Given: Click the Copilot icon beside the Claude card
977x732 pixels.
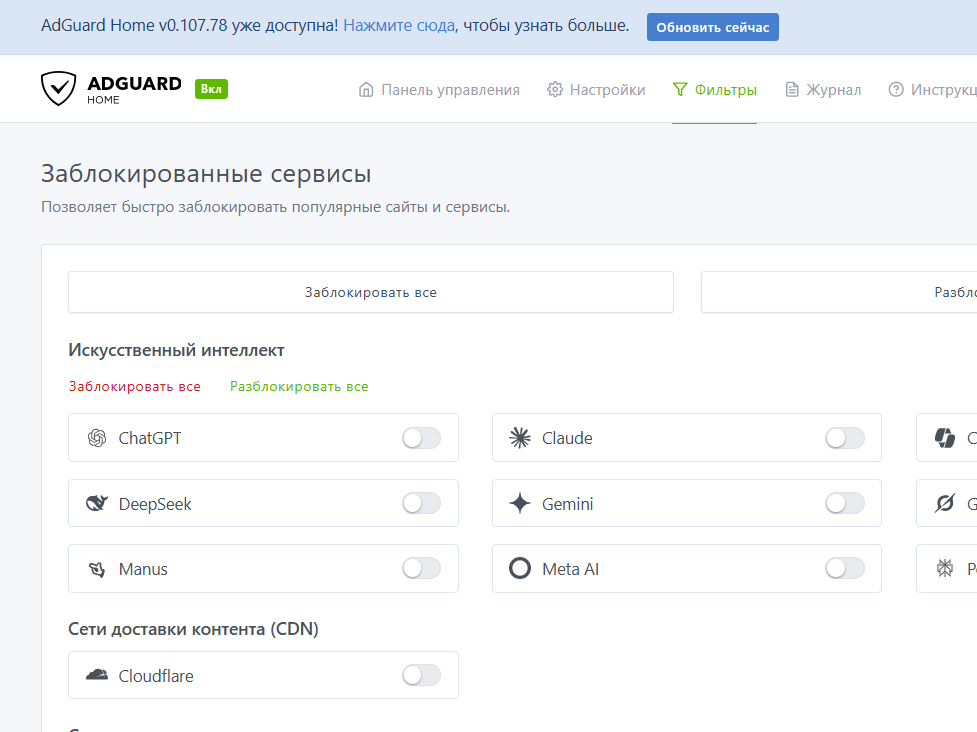Looking at the screenshot, I should 945,438.
